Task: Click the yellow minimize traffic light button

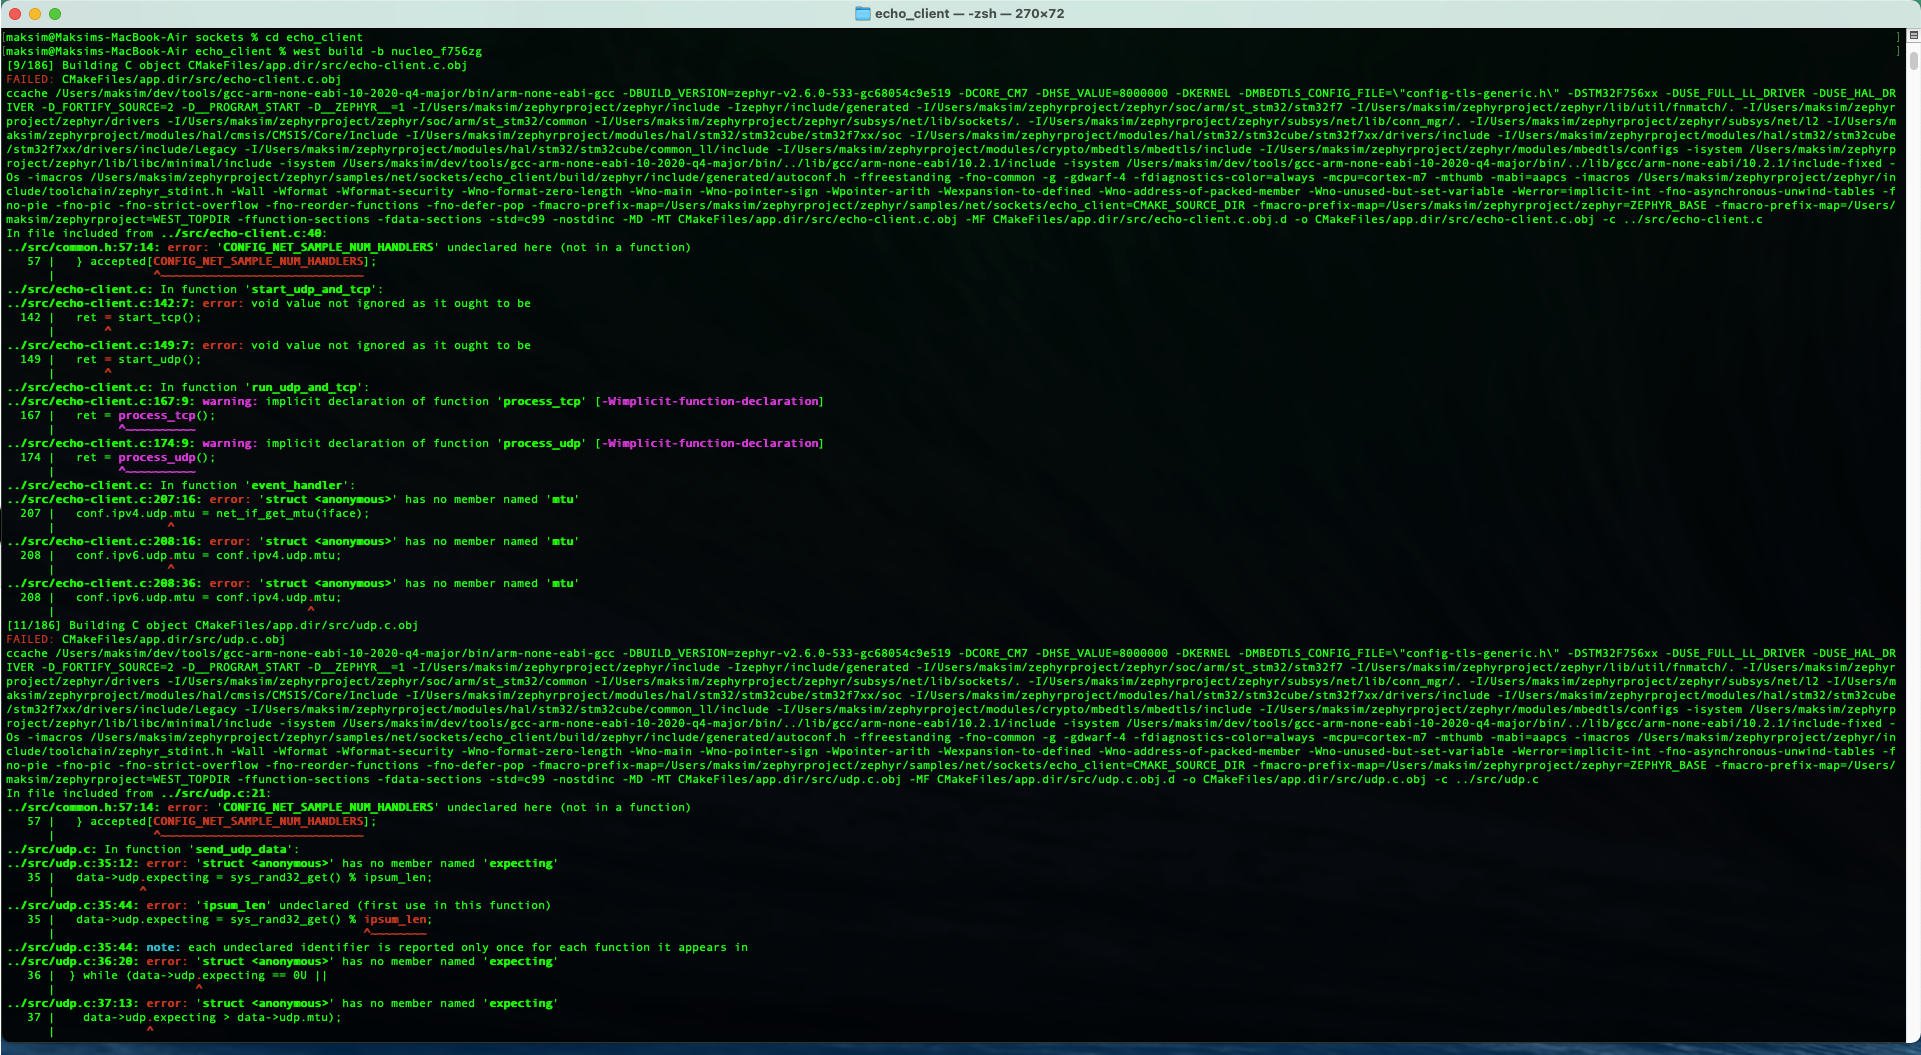Action: pyautogui.click(x=36, y=14)
